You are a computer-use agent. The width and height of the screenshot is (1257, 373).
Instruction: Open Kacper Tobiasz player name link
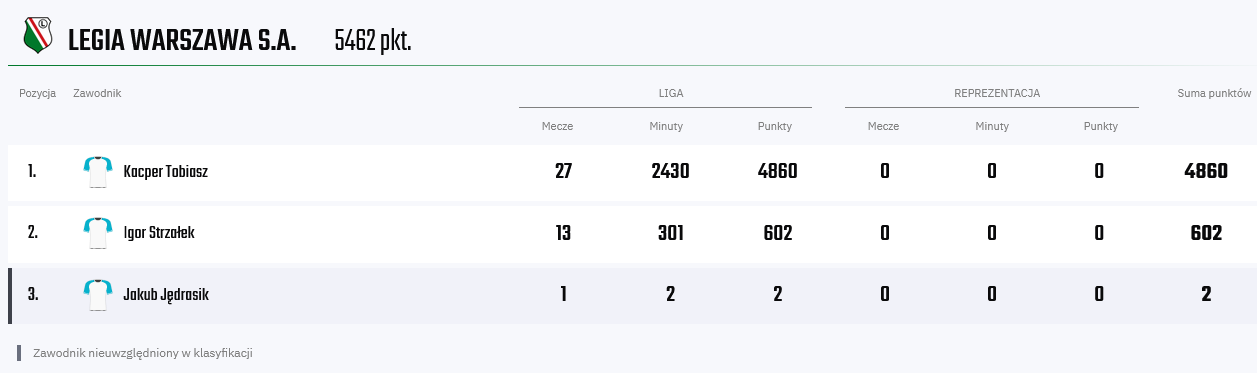pos(165,172)
